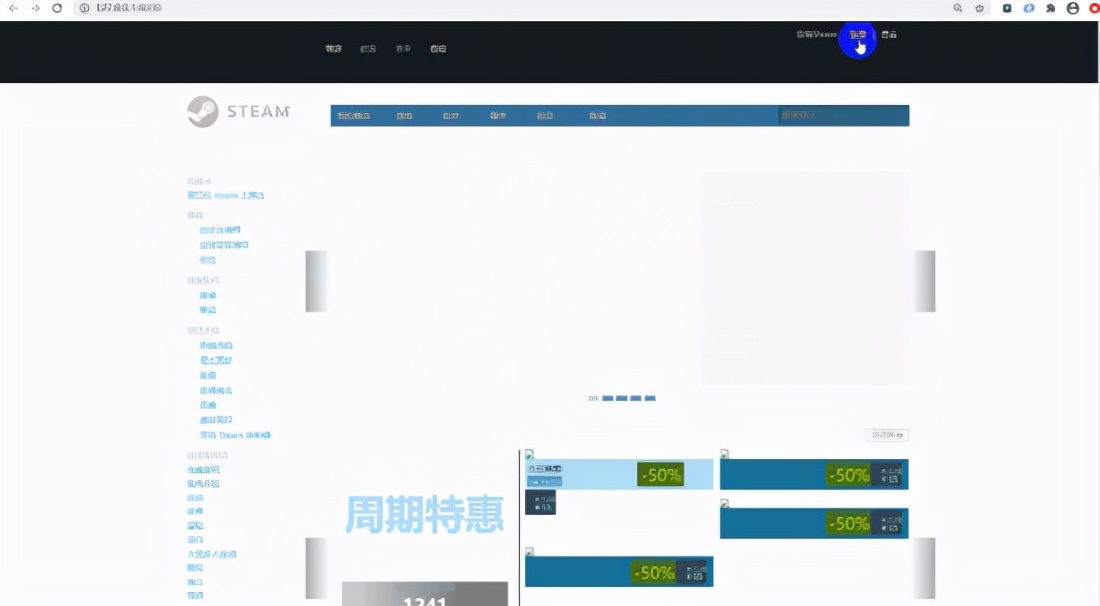Viewport: 1100px width, 606px height.
Task: Bookmark this page with the star icon
Action: coord(979,8)
